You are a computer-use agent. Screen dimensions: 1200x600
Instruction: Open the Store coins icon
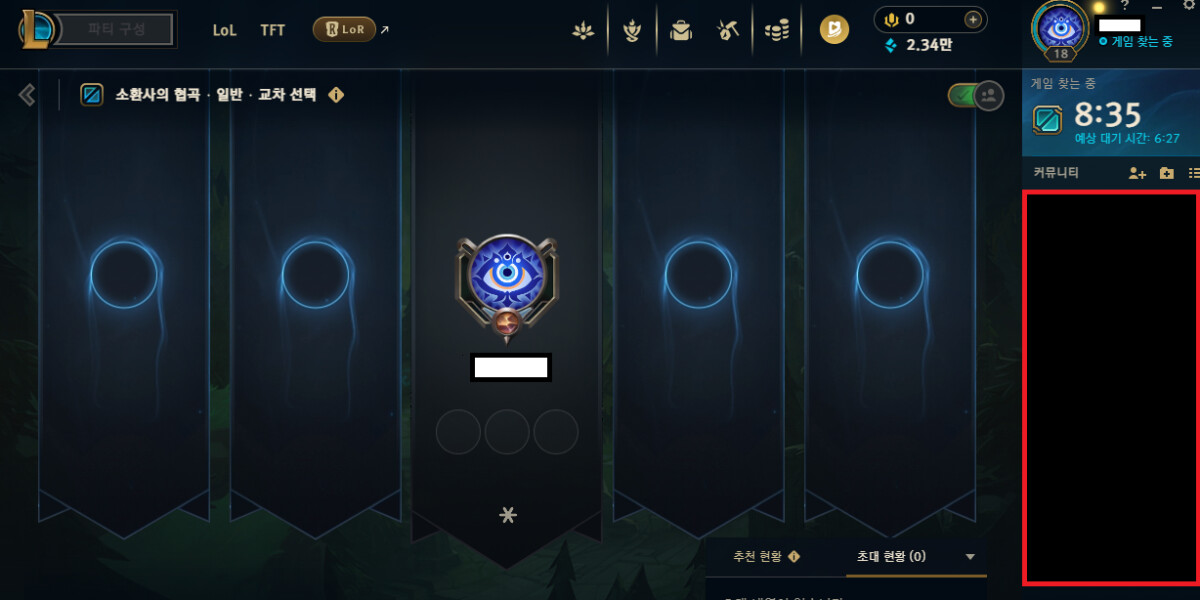(x=775, y=30)
